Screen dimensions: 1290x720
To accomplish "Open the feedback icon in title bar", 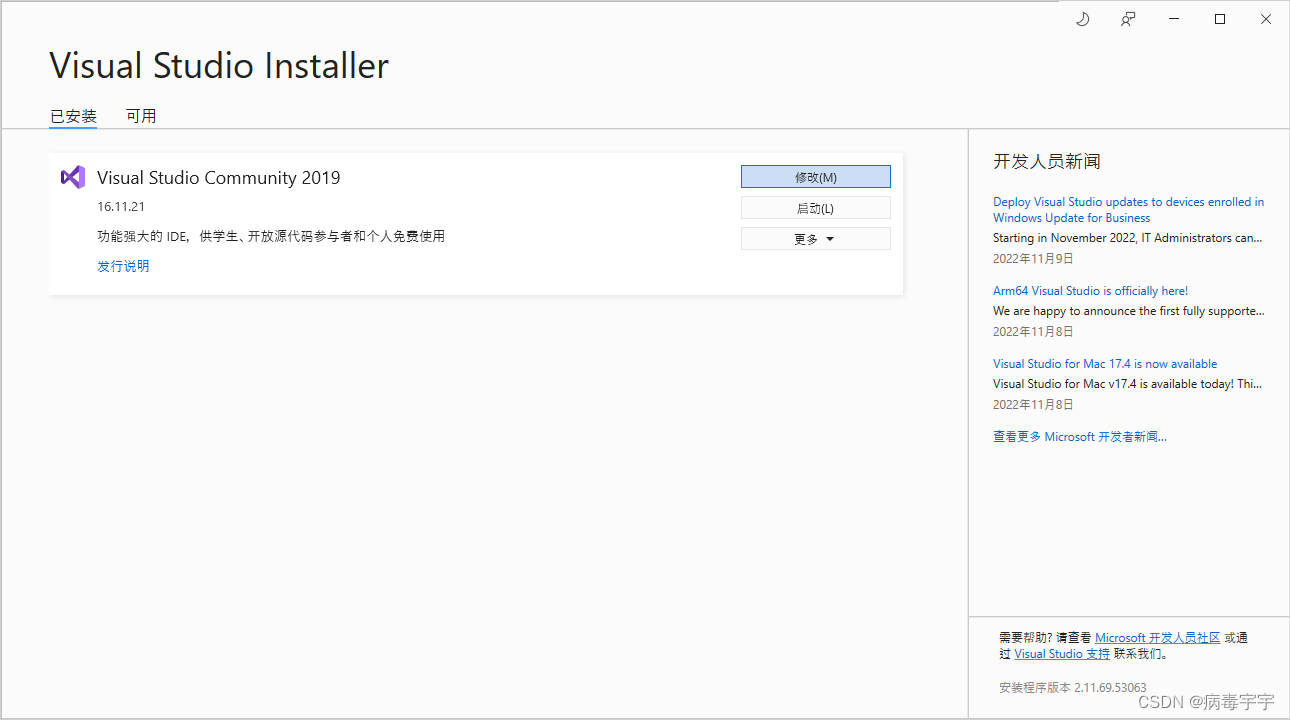I will tap(1128, 19).
